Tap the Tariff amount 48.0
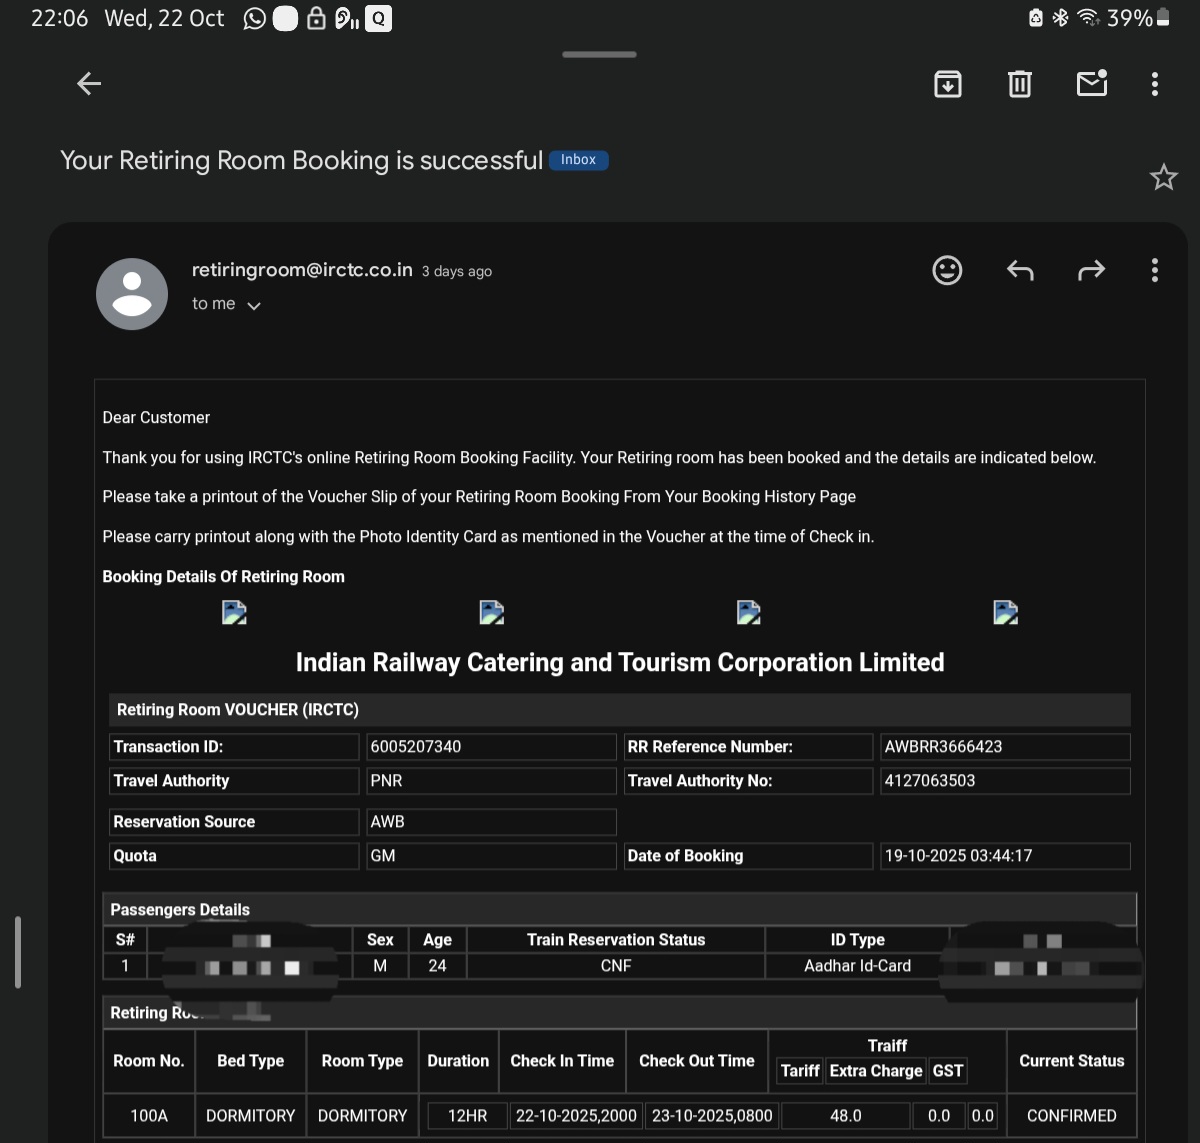Screen dimensions: 1200x1143 coord(846,1115)
